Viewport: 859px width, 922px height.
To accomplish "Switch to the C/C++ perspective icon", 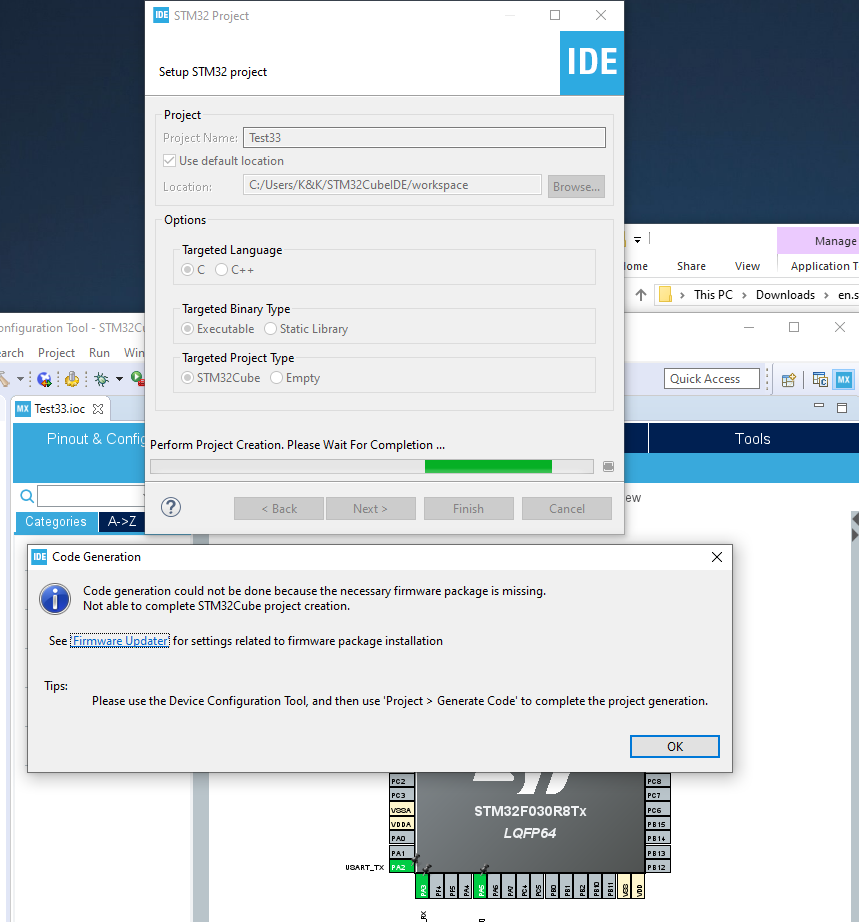I will coord(820,380).
